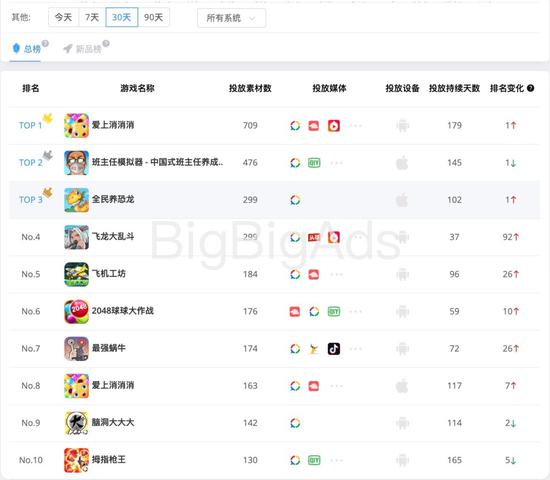Expand more media dots in 拇指枪王 row
550x480 pixels.
[336, 460]
